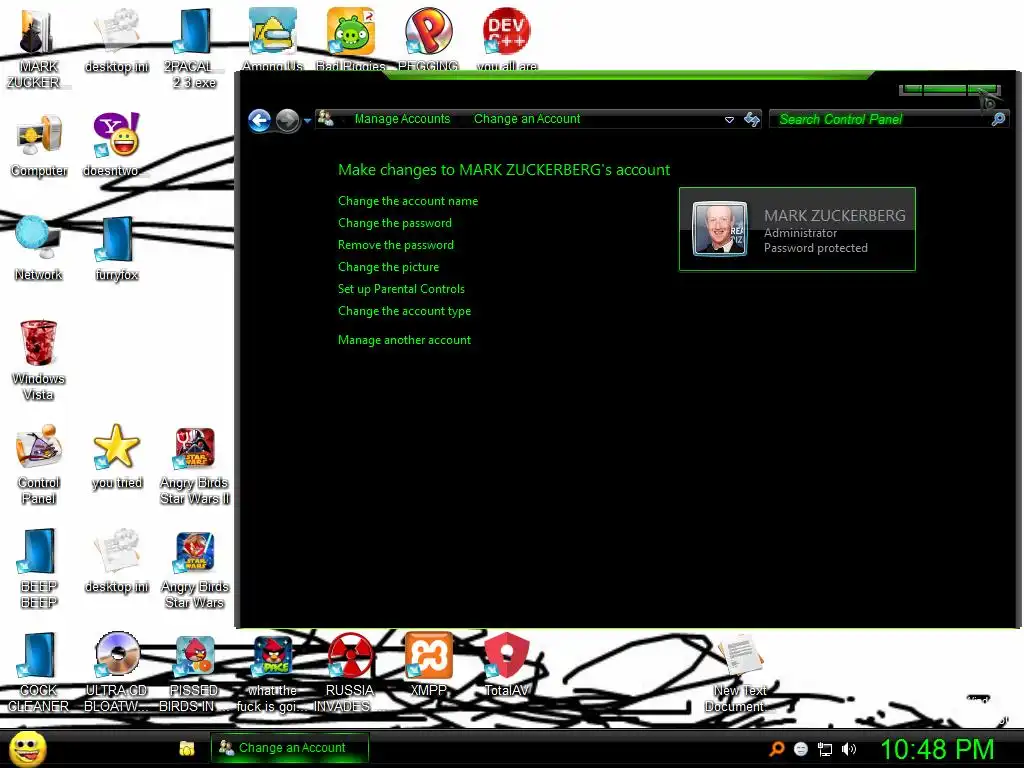Open the PEGGING desktop shortcut
The width and height of the screenshot is (1024, 768).
[x=428, y=39]
